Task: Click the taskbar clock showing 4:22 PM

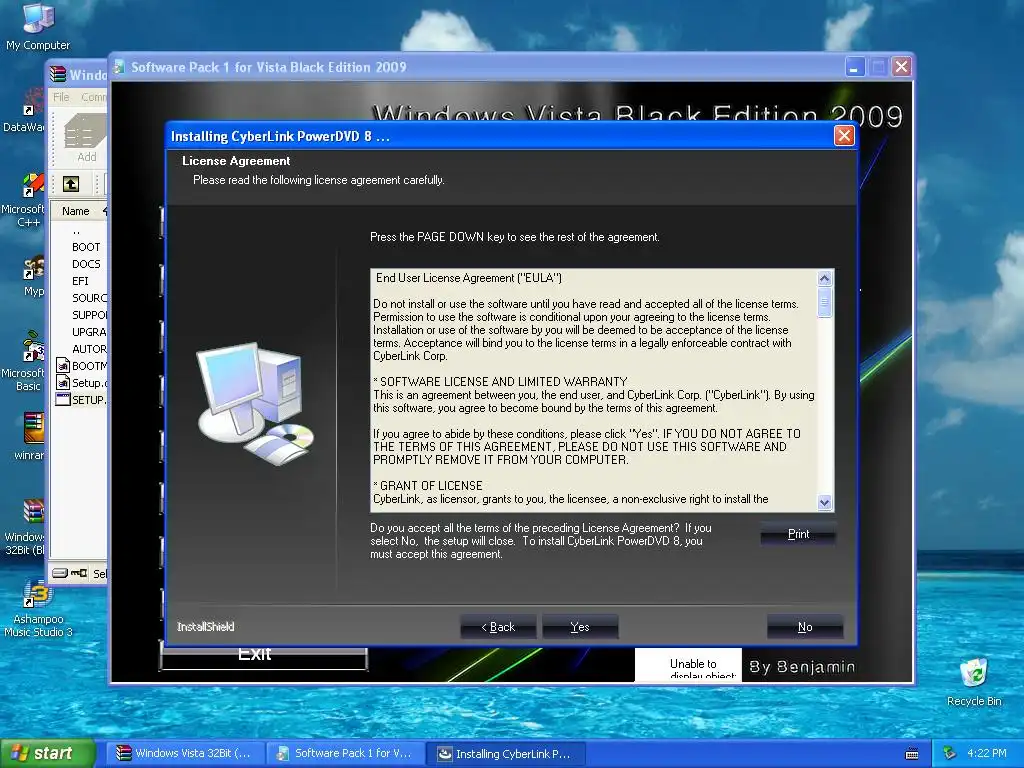Action: coord(986,753)
